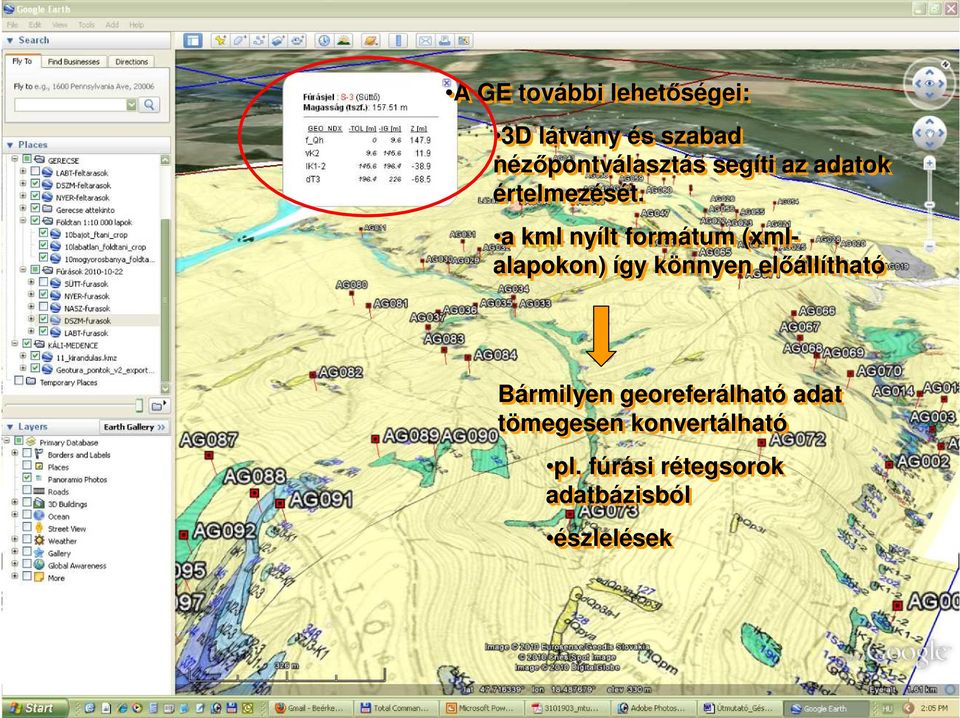The image size is (960, 718).
Task: Switch to the Directions tab
Action: click(132, 62)
